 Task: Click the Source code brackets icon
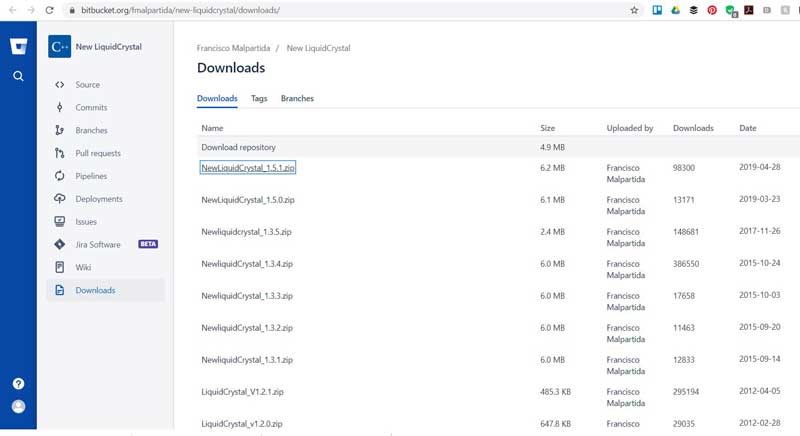[60, 85]
